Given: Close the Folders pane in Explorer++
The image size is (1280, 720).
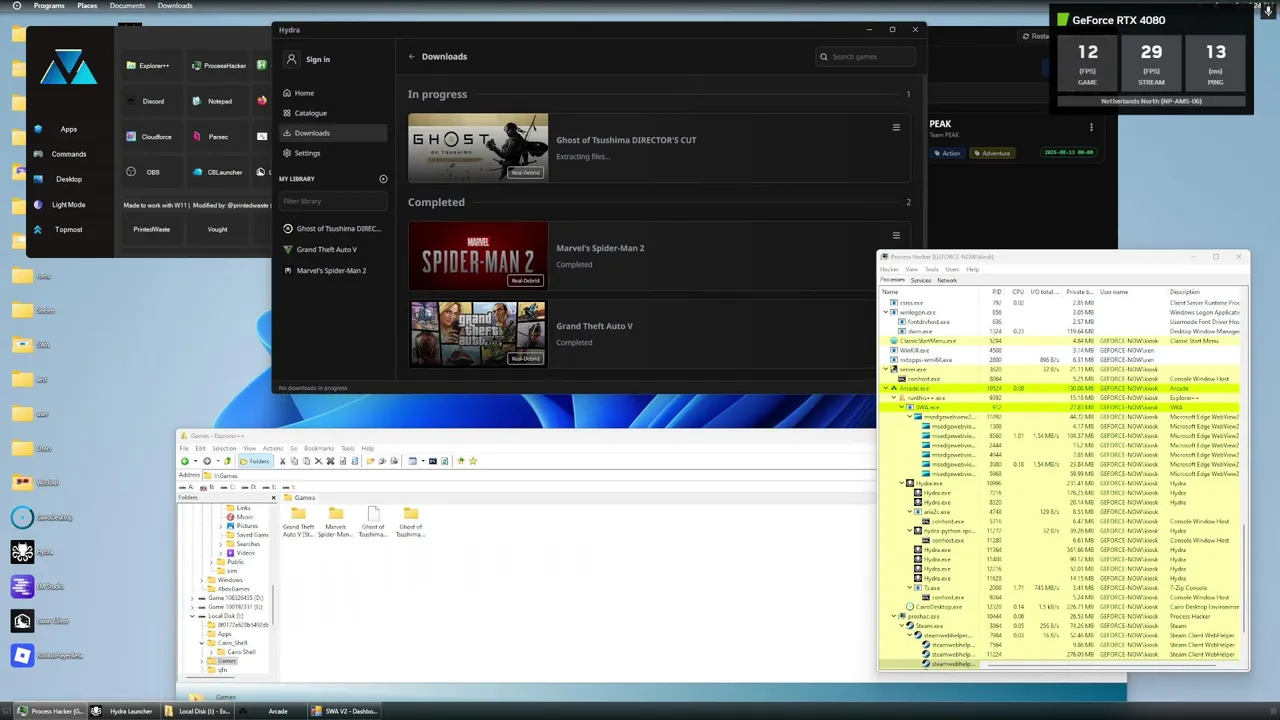Looking at the screenshot, I should click(x=273, y=497).
